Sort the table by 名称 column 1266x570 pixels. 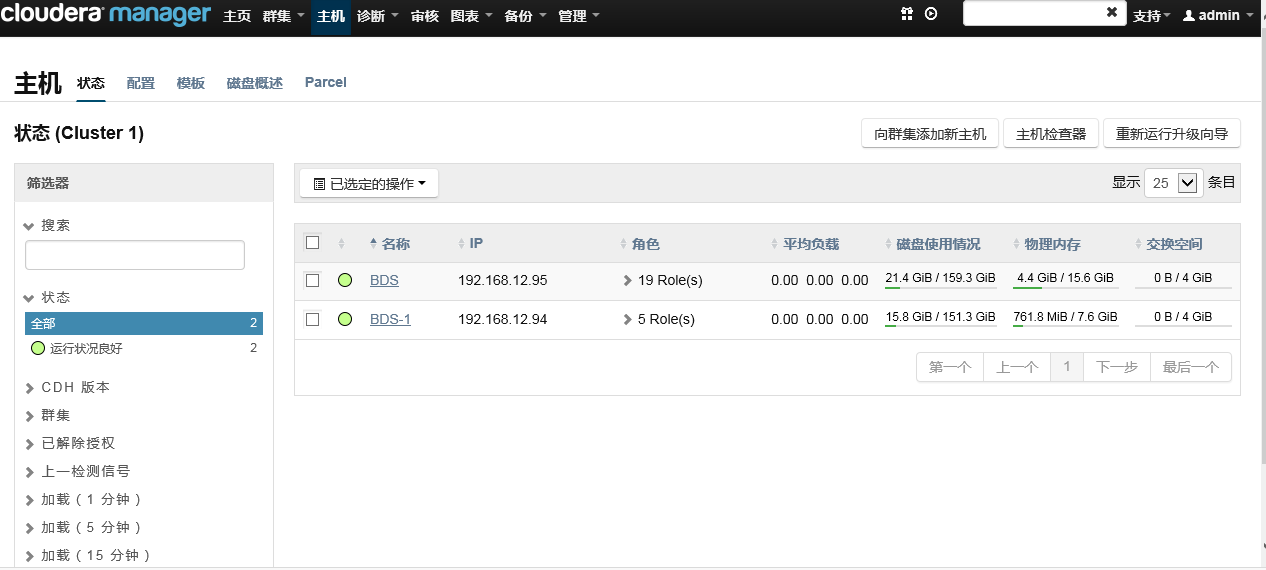(x=390, y=244)
